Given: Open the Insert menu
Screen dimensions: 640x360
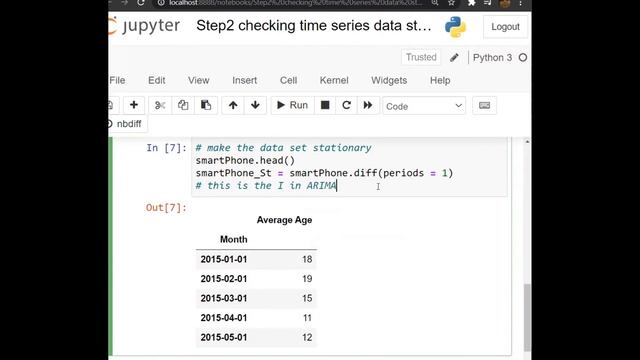Looking at the screenshot, I should coord(244,80).
